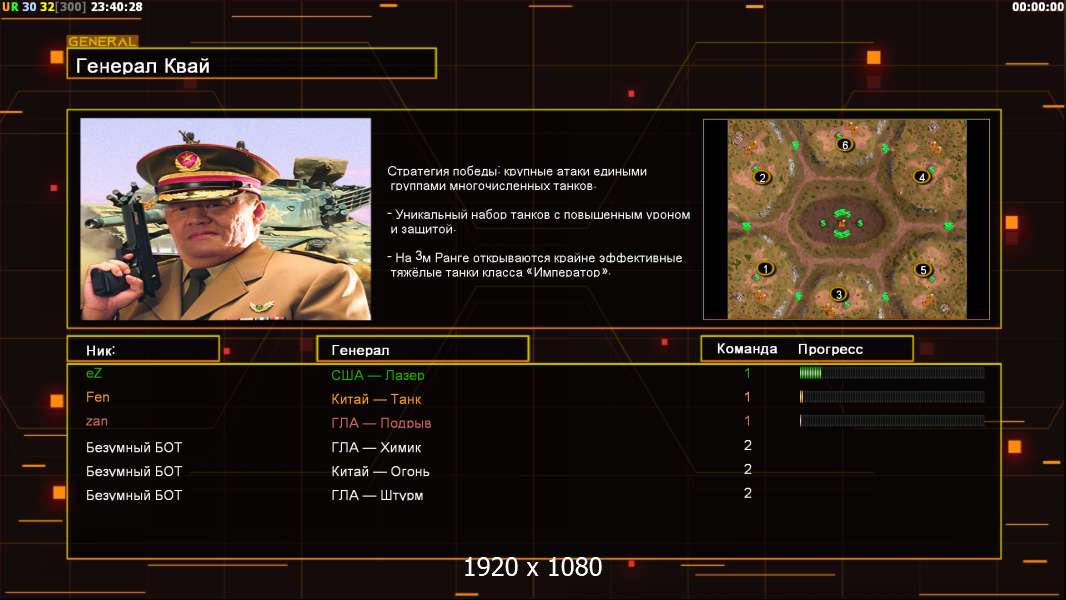Click team number 1 in eZ row

(x=747, y=373)
